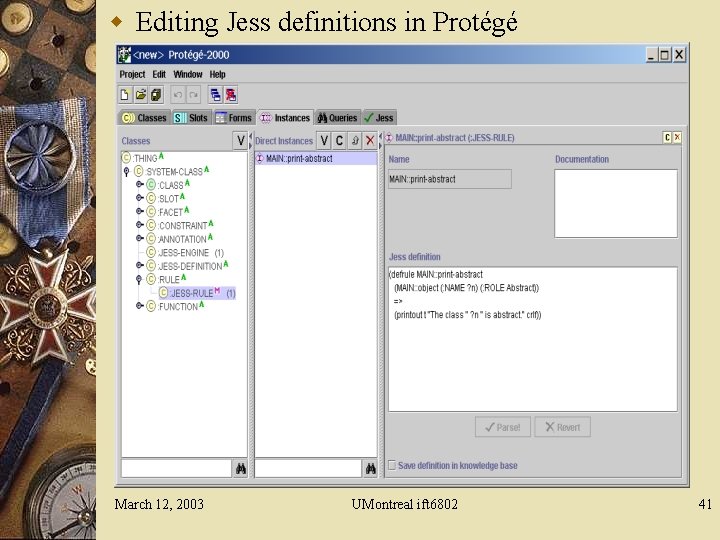This screenshot has height=540, width=720.
Task: Select the :FUNCTION class in tree
Action: coord(175,306)
